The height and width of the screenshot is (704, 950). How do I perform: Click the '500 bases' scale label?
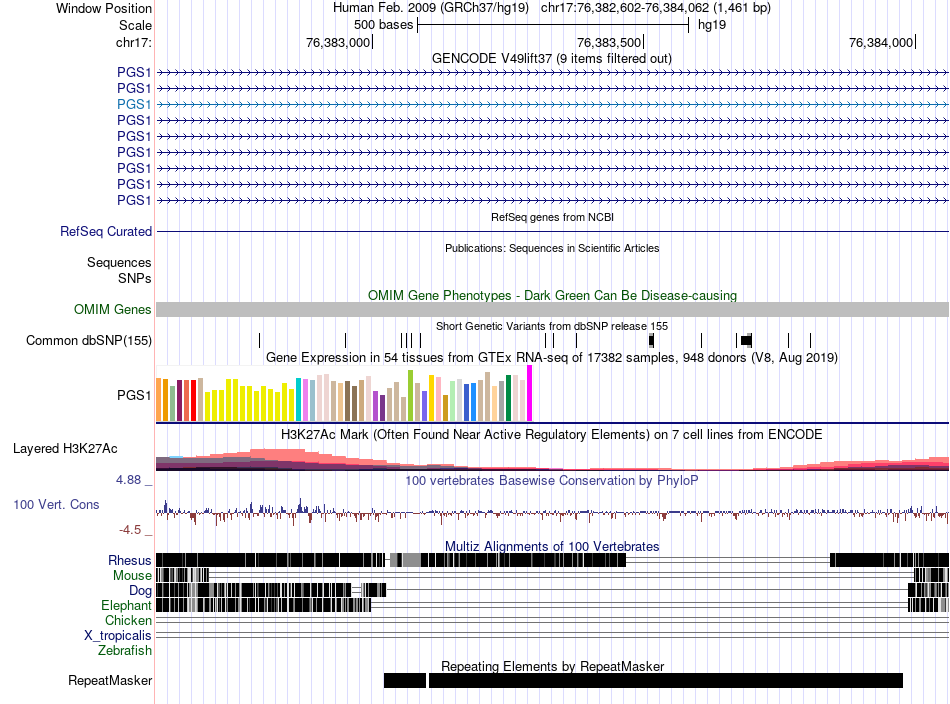click(x=384, y=25)
